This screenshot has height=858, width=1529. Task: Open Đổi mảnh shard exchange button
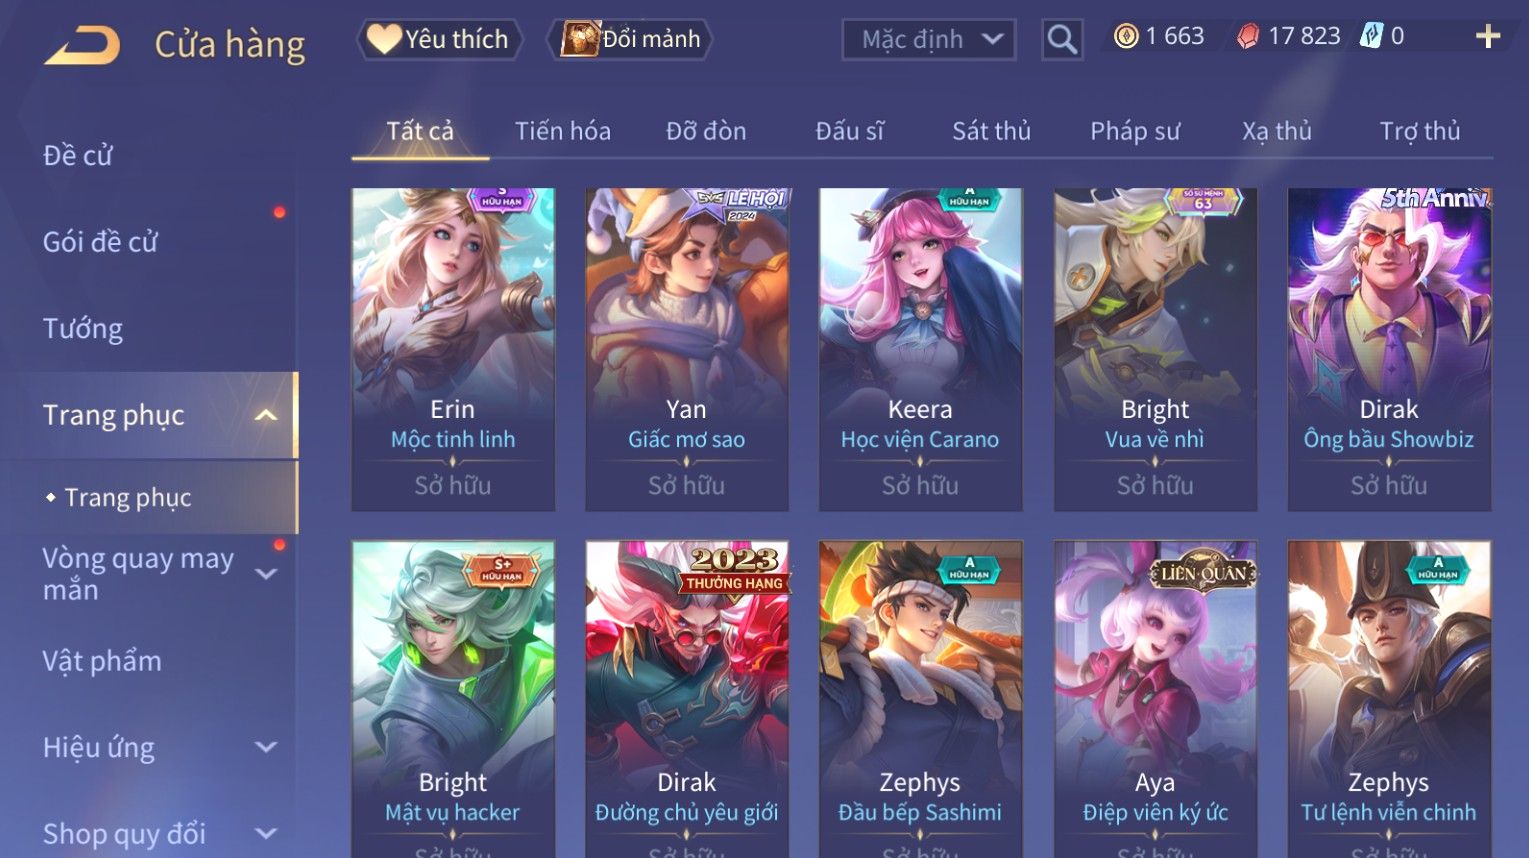tap(630, 39)
